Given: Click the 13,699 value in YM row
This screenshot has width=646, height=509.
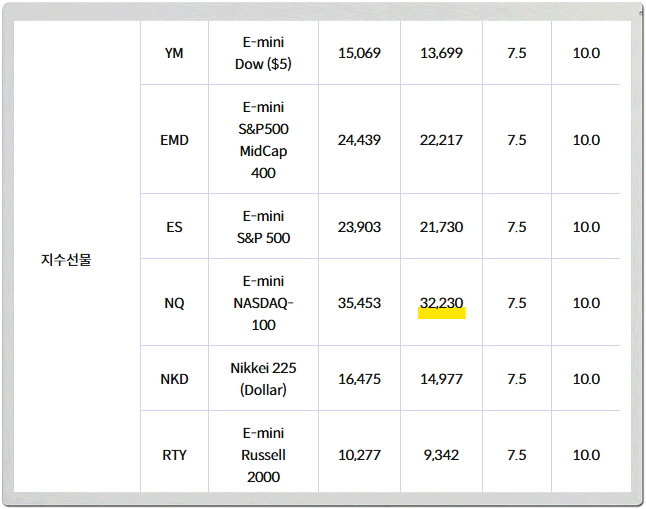Looking at the screenshot, I should tap(441, 52).
